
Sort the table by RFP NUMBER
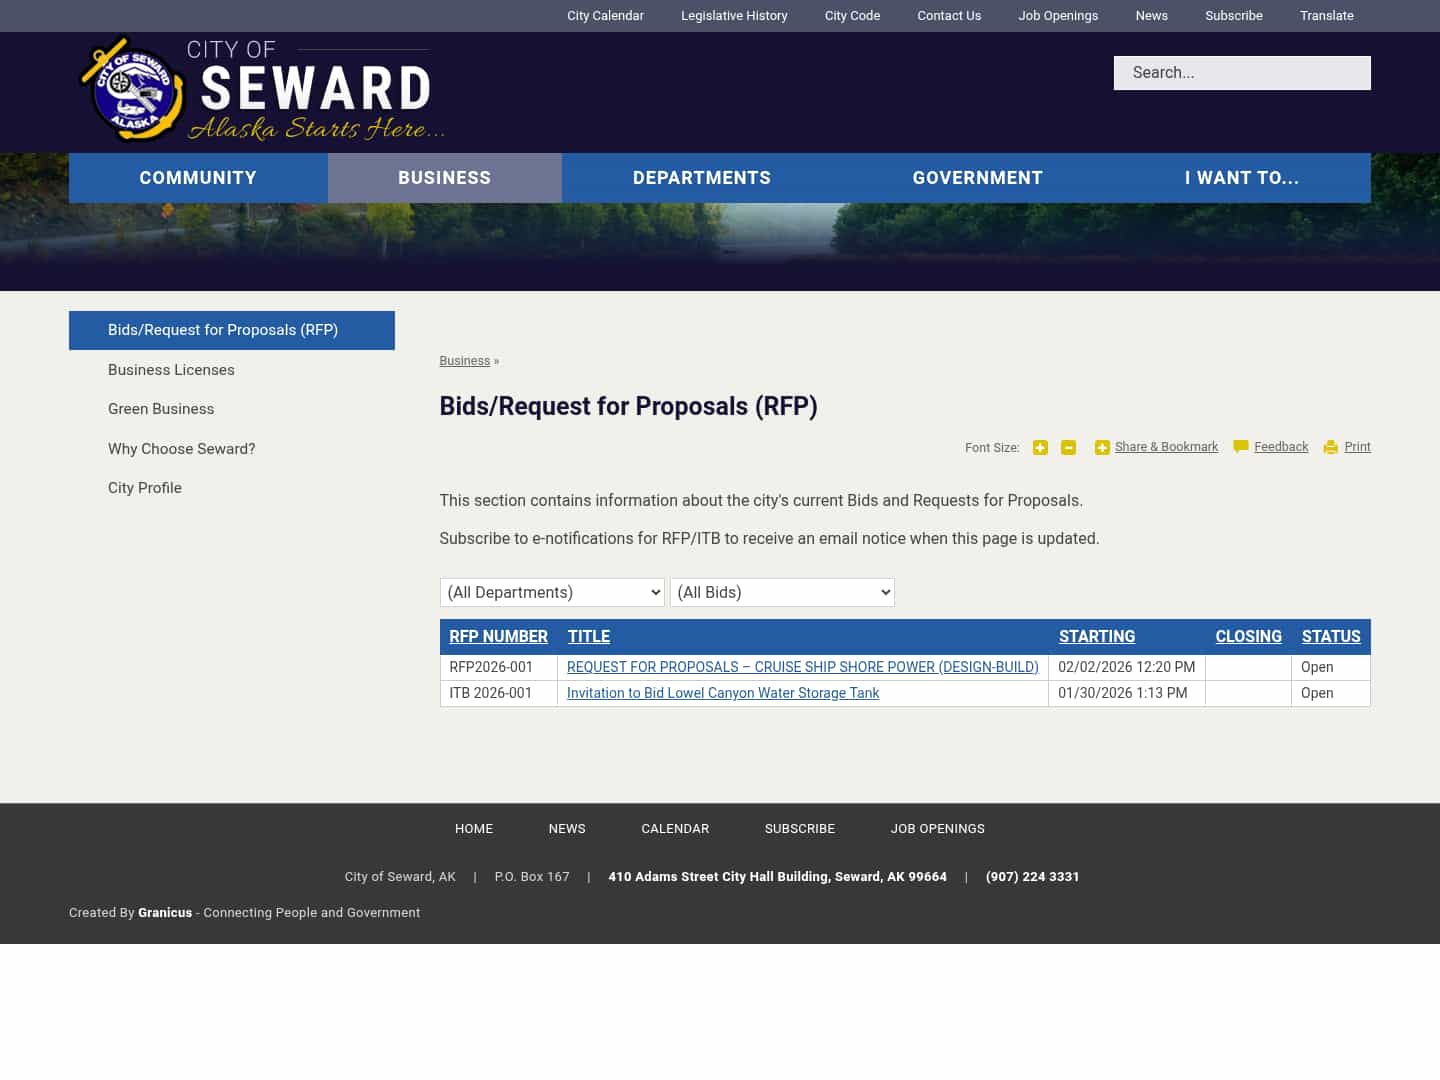click(498, 636)
